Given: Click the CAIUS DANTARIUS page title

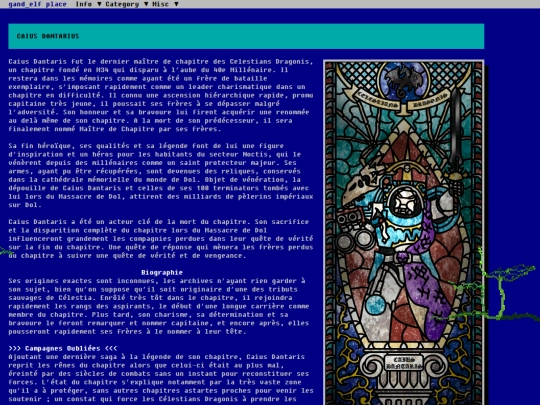Looking at the screenshot, I should pyautogui.click(x=48, y=36).
